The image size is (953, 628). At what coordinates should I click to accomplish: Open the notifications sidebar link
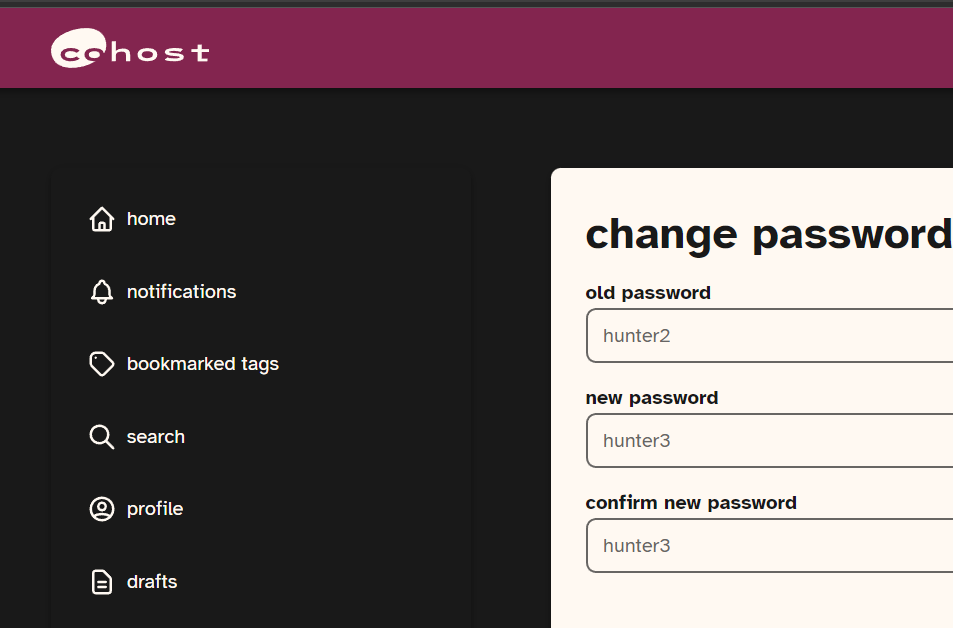click(181, 292)
